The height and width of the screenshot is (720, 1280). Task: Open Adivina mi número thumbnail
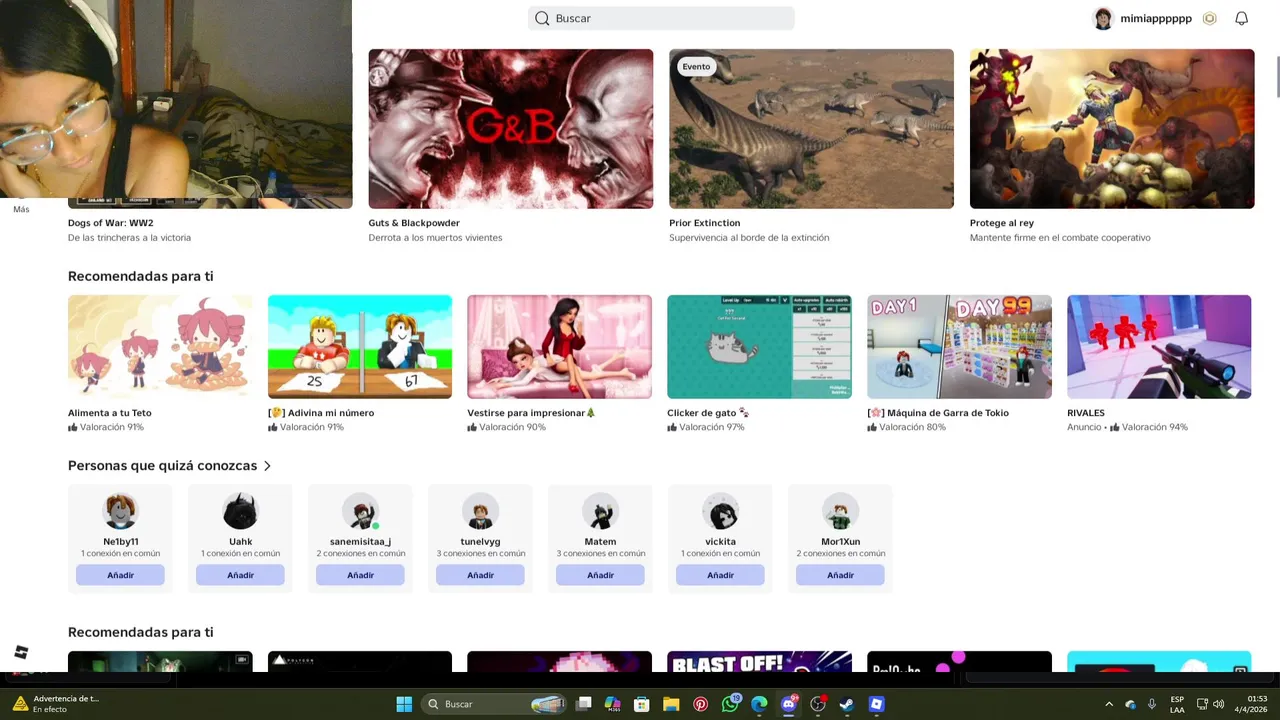coord(360,347)
